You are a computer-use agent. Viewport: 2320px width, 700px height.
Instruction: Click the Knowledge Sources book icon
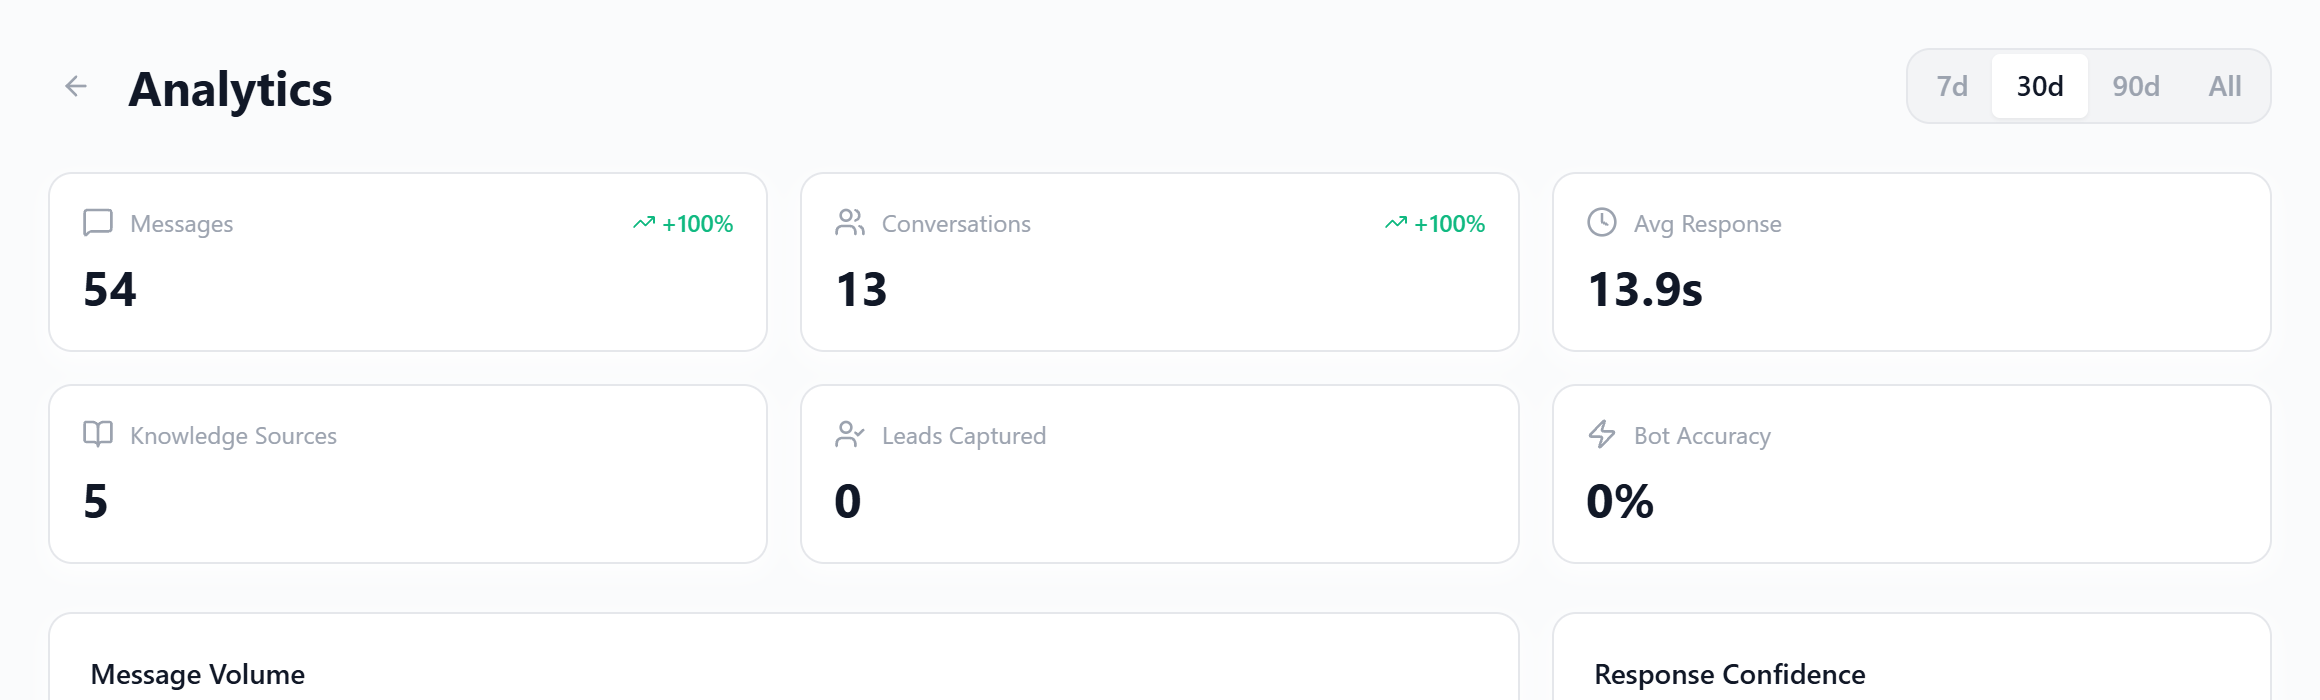pos(98,434)
